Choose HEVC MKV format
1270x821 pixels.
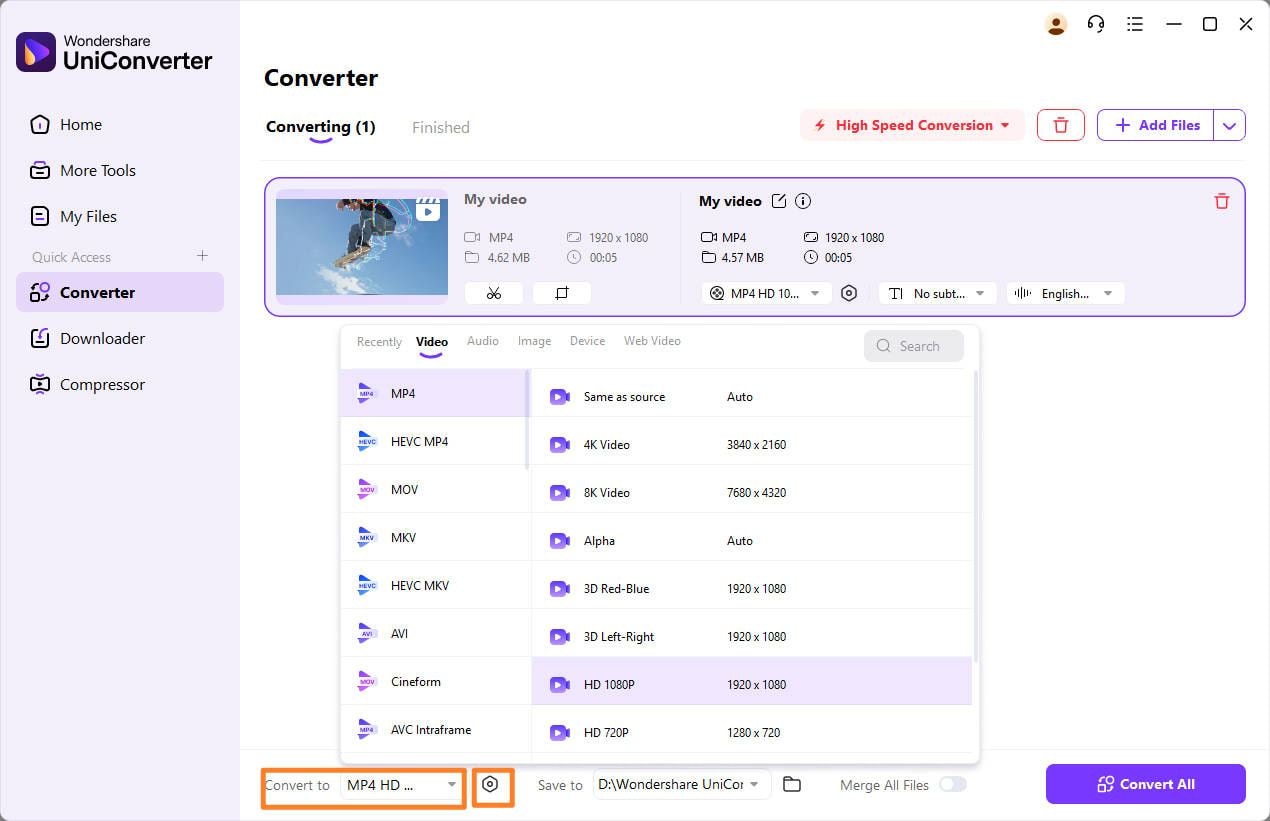[433, 585]
